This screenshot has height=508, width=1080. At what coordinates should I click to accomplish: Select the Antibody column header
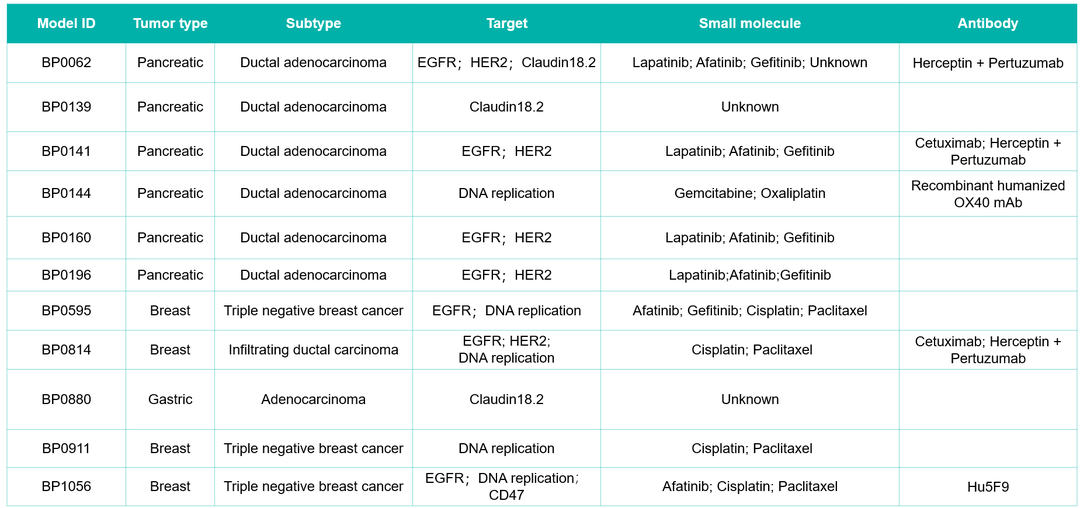point(988,23)
